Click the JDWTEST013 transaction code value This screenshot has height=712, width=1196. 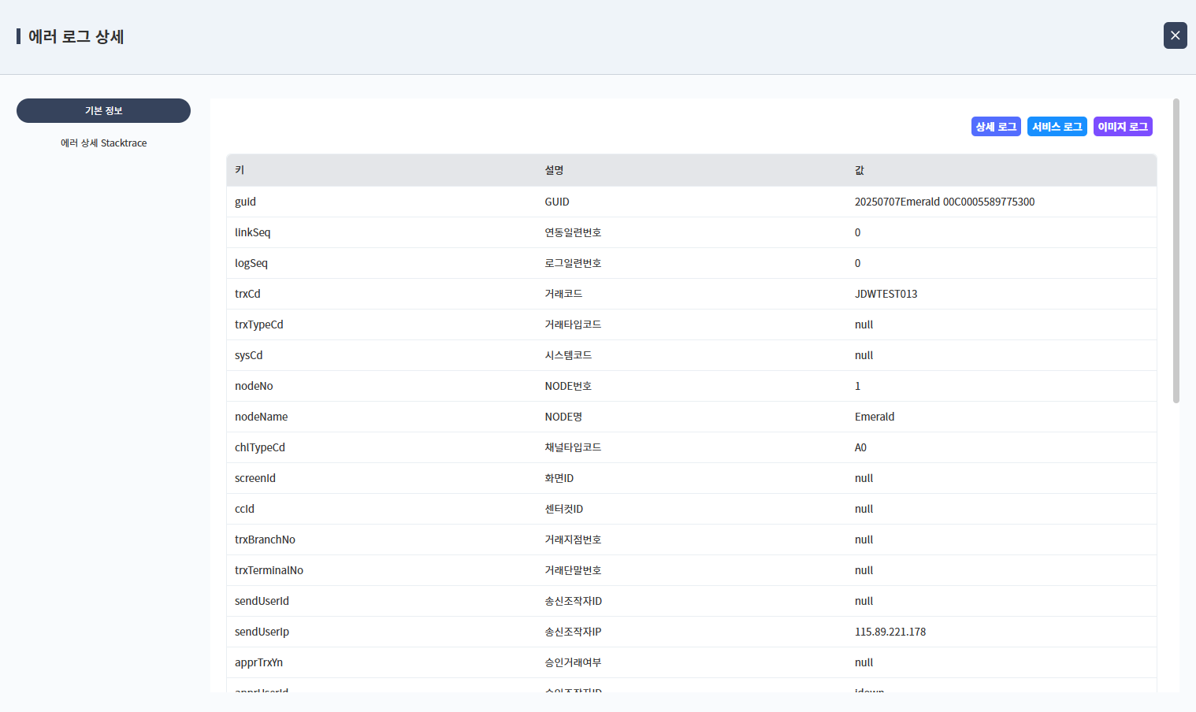coord(885,294)
